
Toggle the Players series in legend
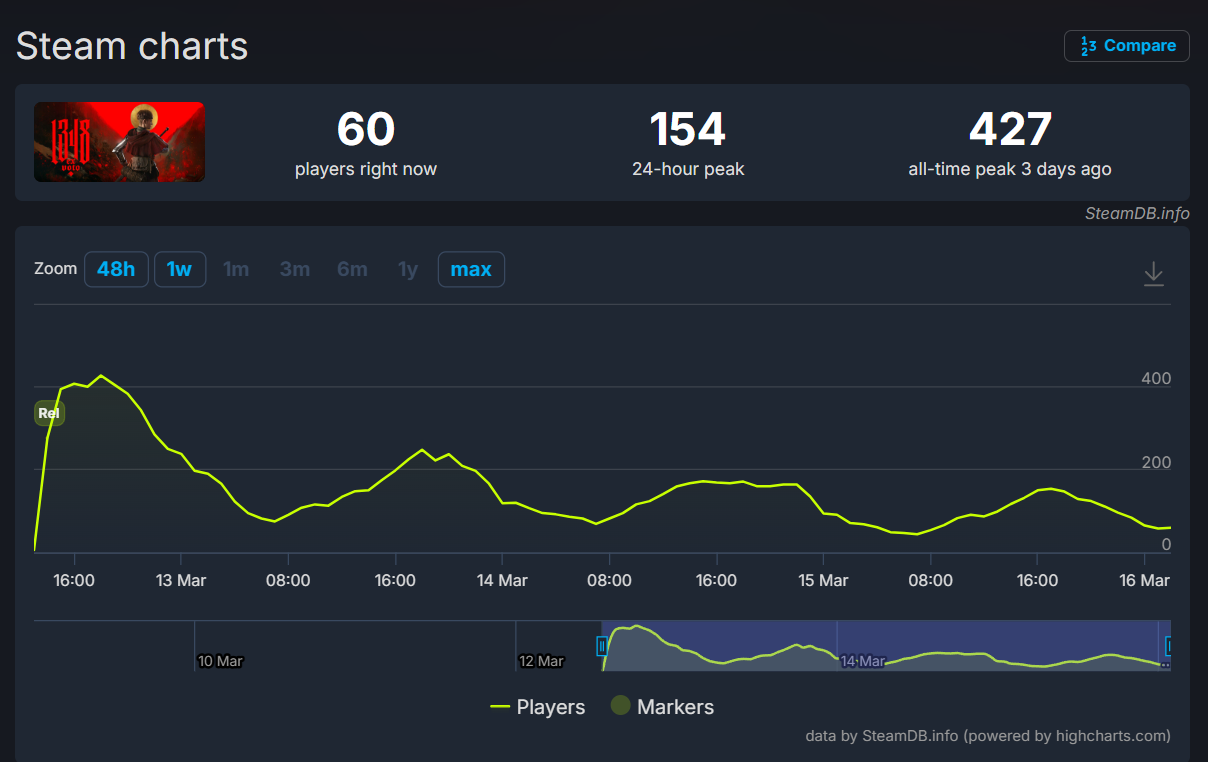click(x=538, y=707)
